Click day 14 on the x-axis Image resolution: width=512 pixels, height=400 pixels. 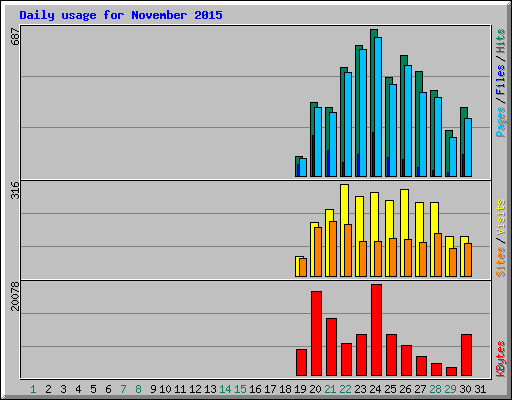(225, 389)
